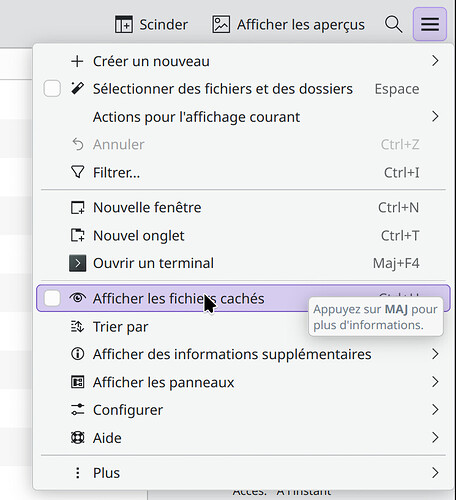Click the Filtrer funnel icon

pyautogui.click(x=78, y=172)
